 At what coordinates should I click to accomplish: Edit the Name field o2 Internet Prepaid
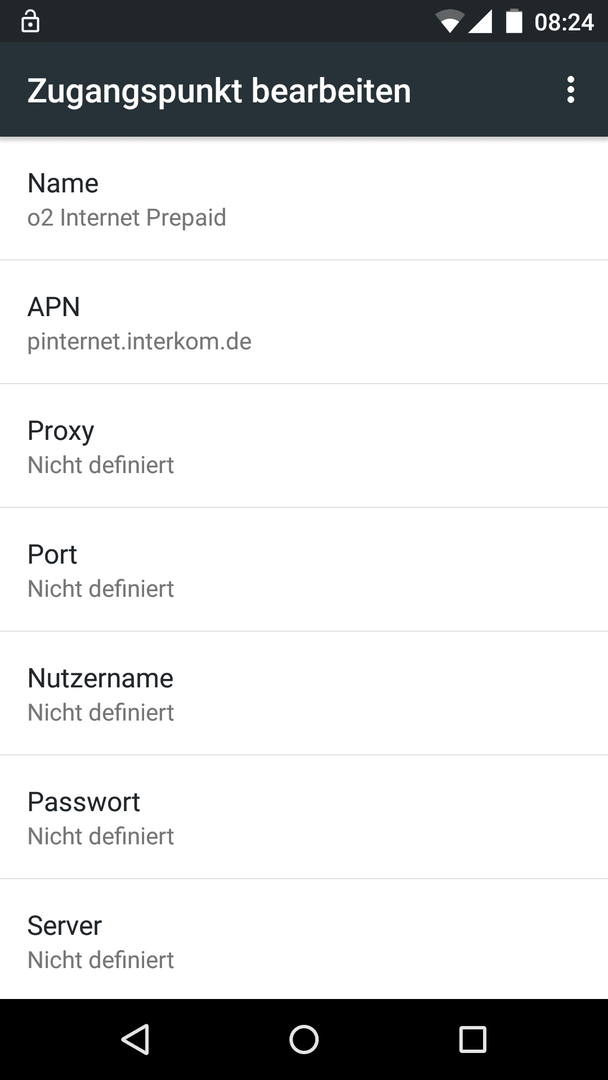[x=304, y=199]
